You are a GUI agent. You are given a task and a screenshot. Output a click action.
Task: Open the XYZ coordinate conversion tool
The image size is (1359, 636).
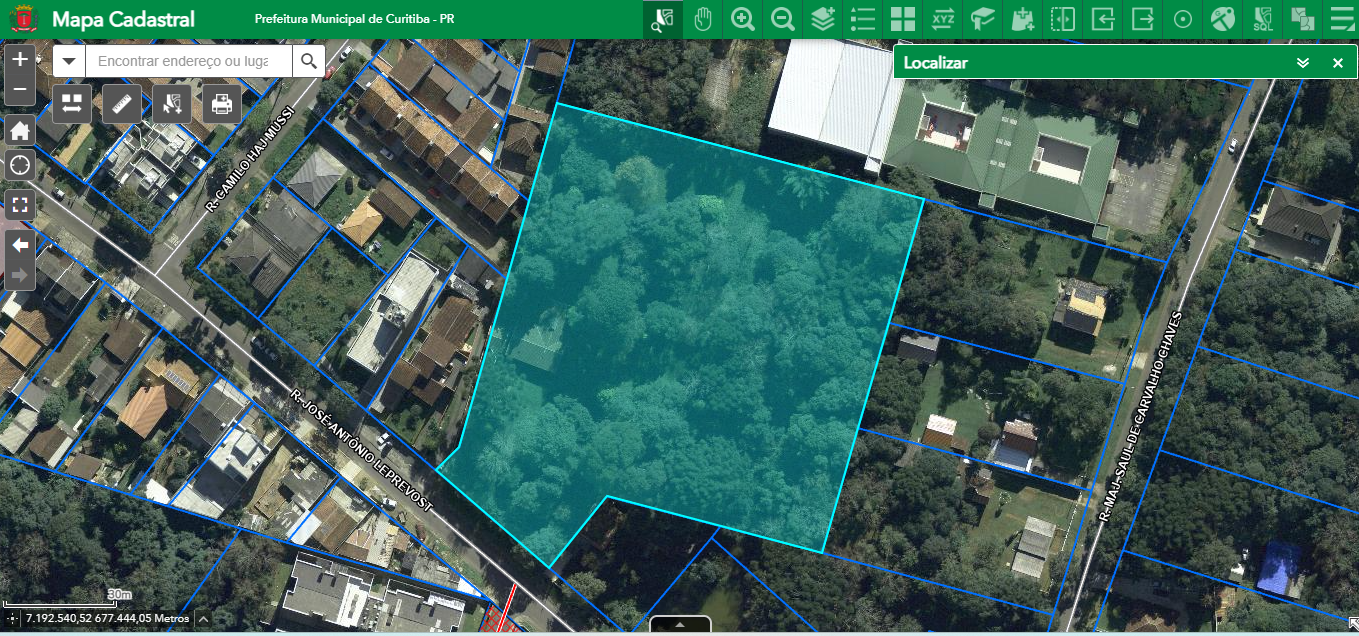[943, 19]
